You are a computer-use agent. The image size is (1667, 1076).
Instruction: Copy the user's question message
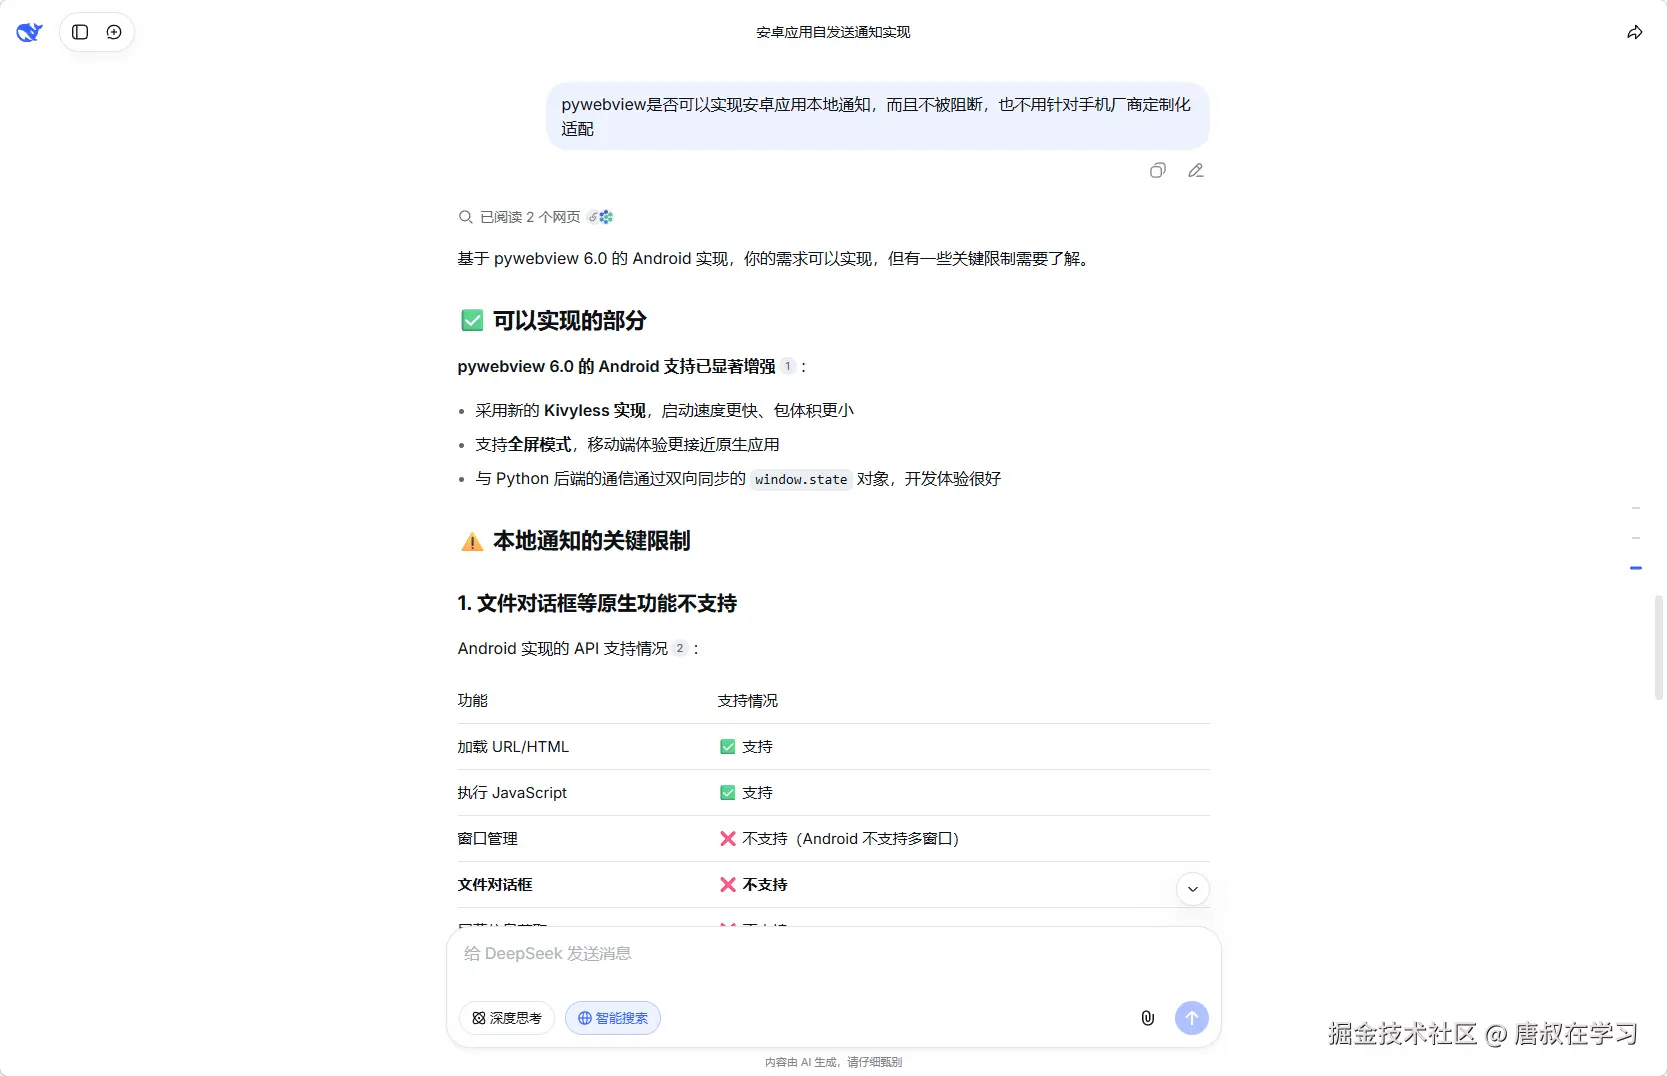click(1157, 170)
